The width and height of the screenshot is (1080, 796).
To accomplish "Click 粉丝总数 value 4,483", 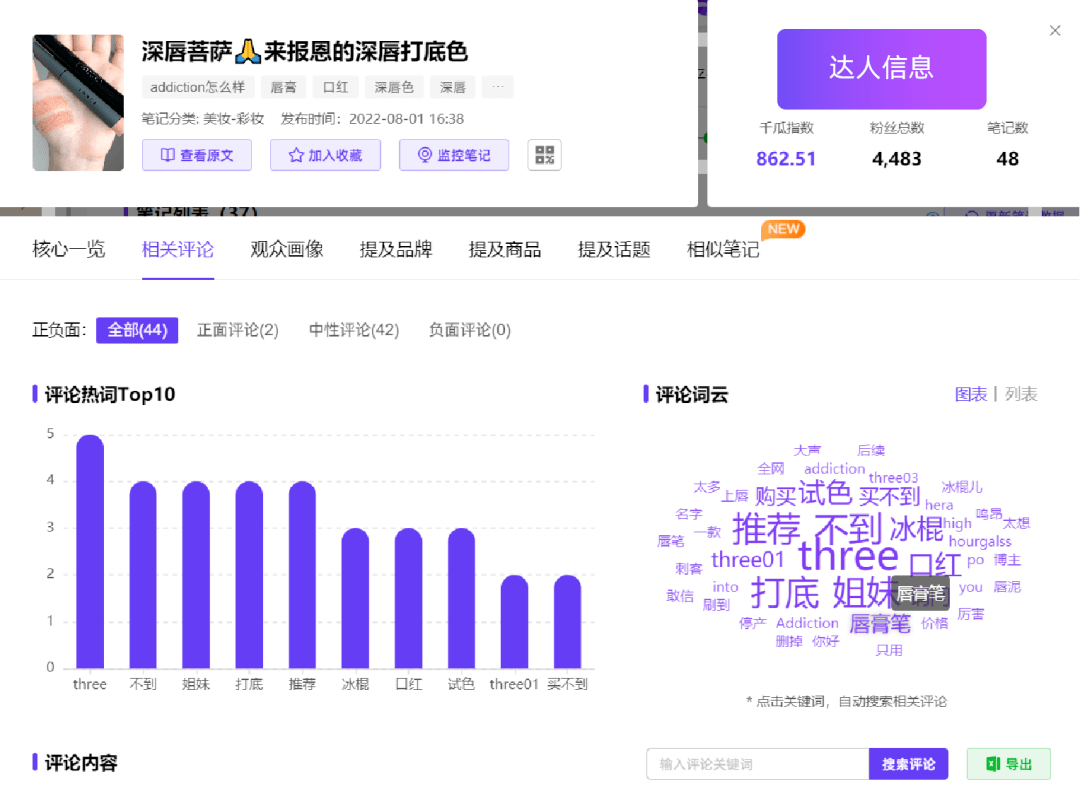I will coord(897,159).
